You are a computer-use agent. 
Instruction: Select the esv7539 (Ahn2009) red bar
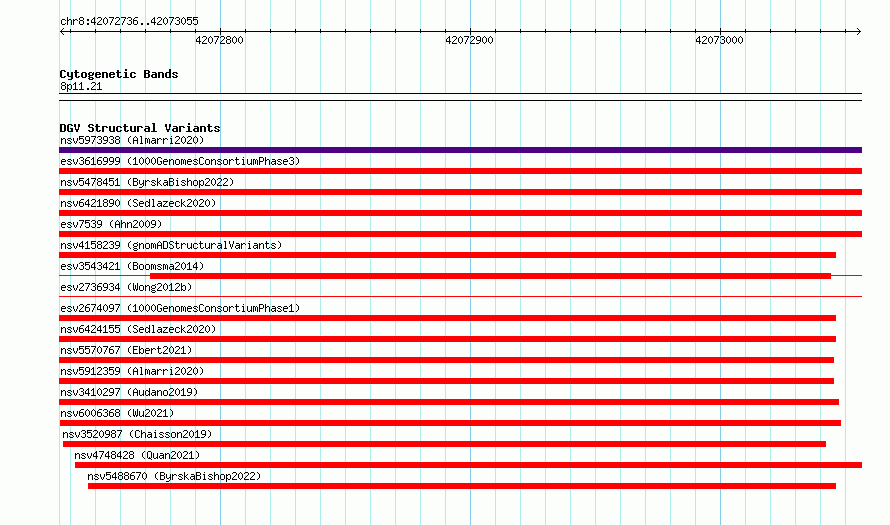(x=460, y=234)
